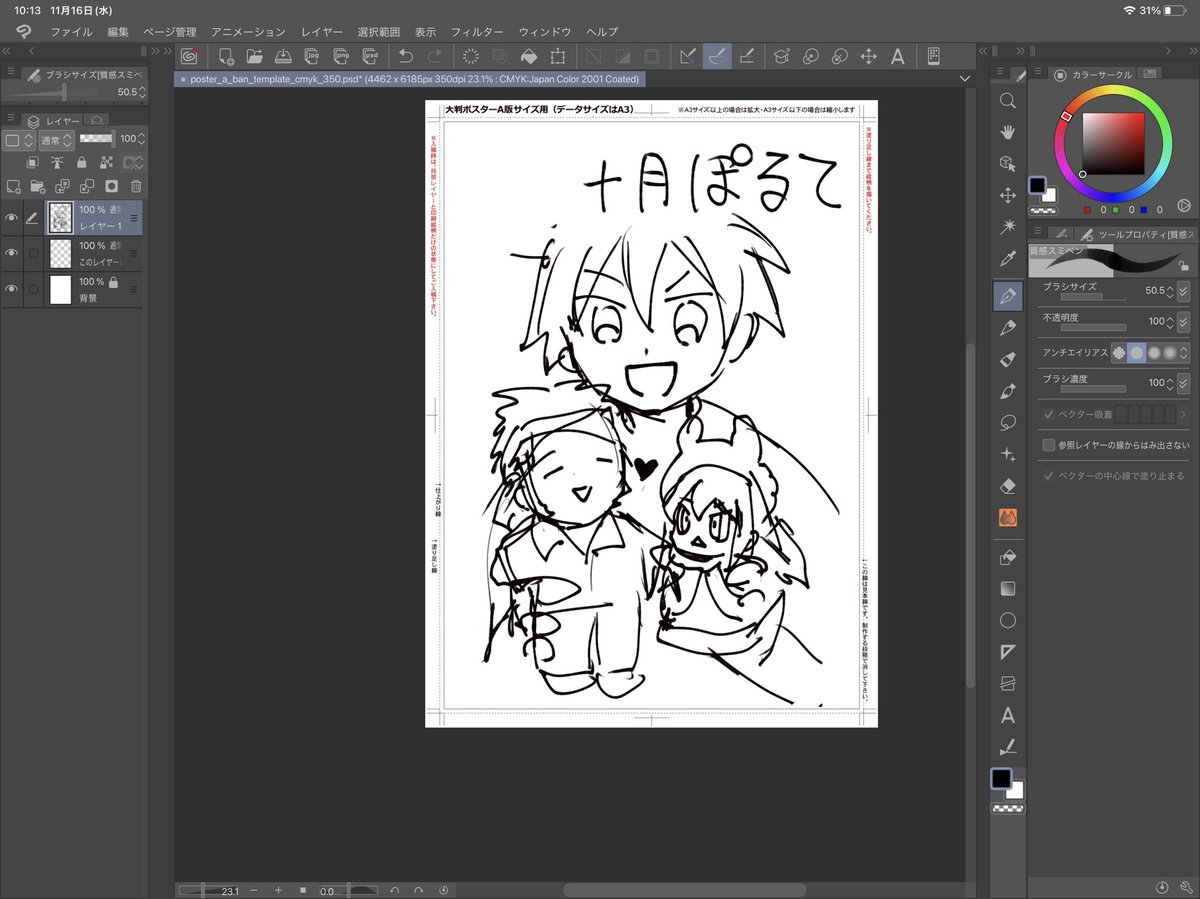This screenshot has width=1200, height=899.
Task: Select the Auto select magic wand tool
Action: point(1008,228)
